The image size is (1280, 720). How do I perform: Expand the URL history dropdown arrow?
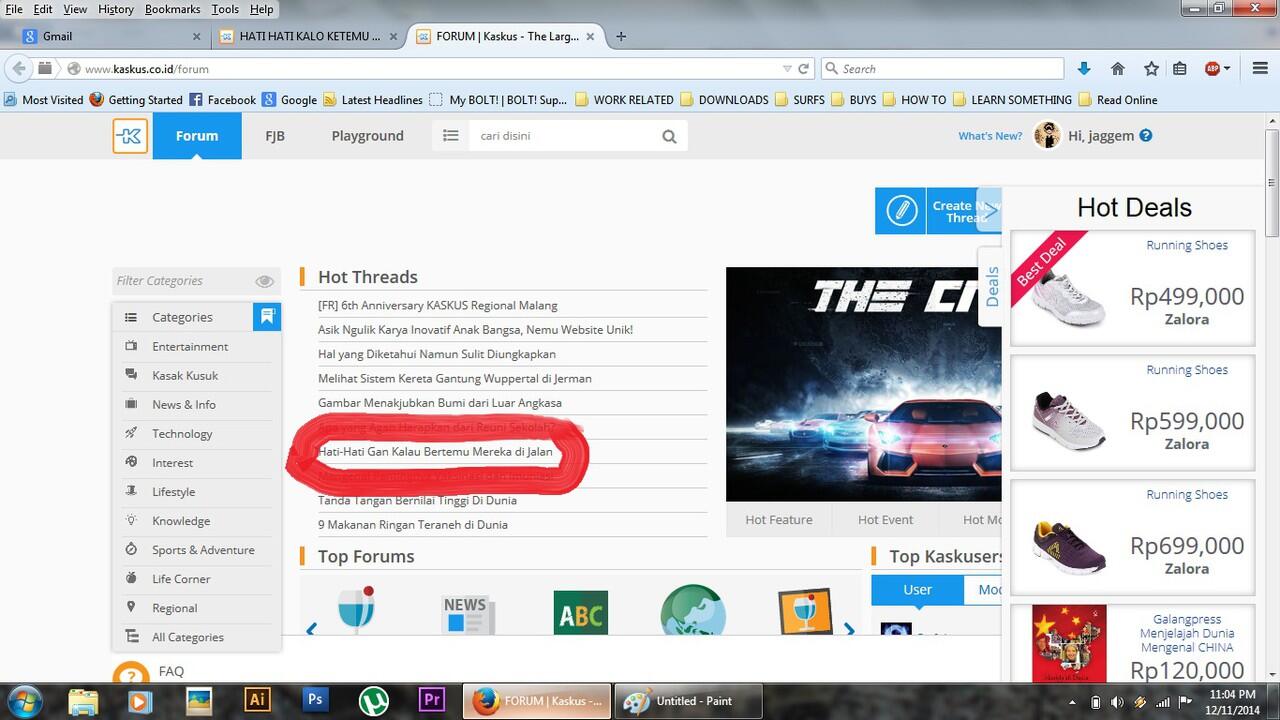pos(787,69)
